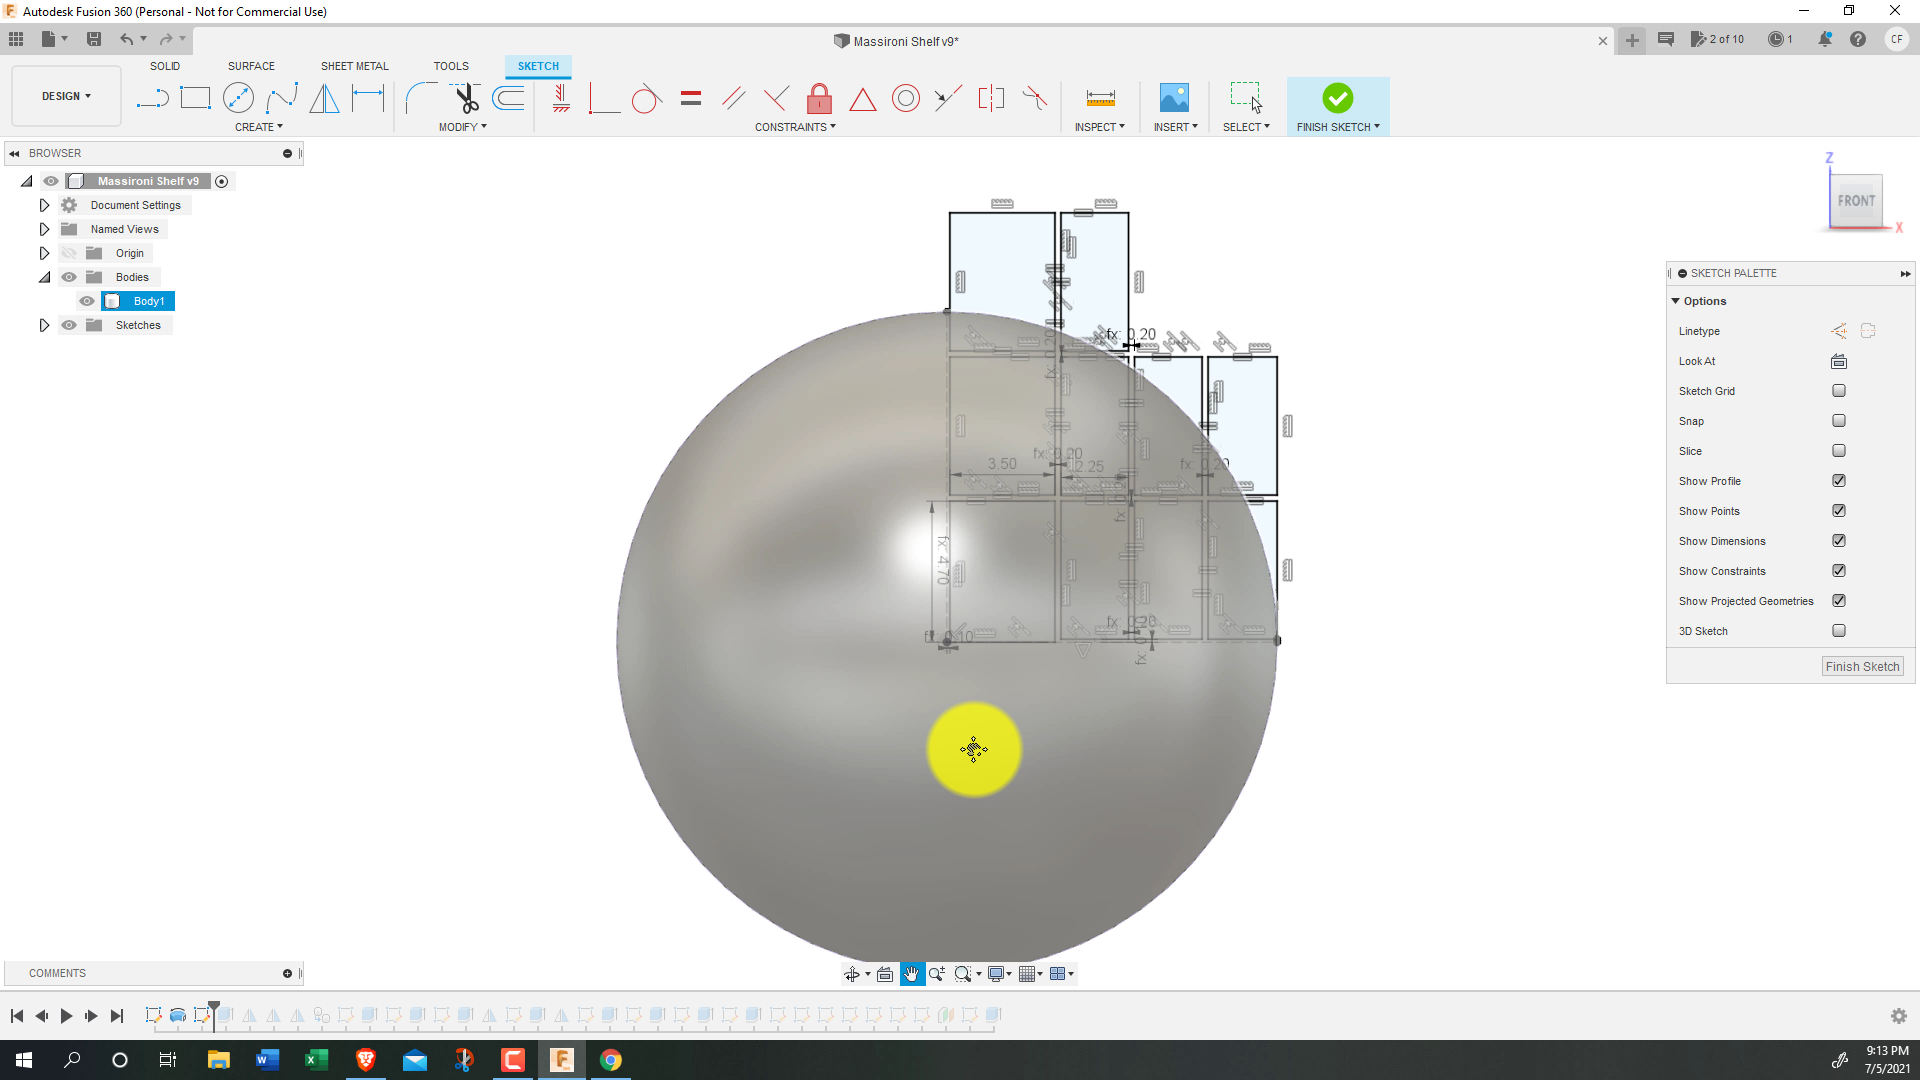1920x1080 pixels.
Task: Click the Sketch Dimension tool
Action: point(367,98)
